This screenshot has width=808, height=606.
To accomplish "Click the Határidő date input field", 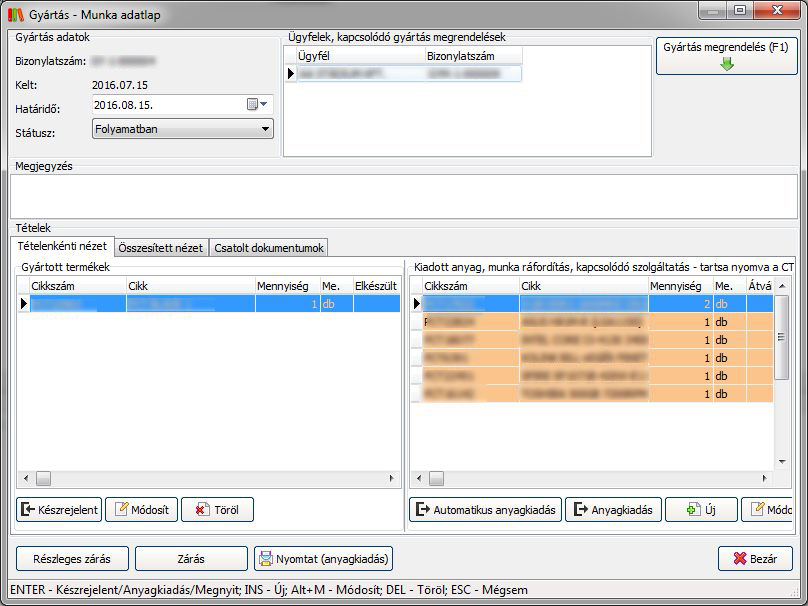I will 165,105.
